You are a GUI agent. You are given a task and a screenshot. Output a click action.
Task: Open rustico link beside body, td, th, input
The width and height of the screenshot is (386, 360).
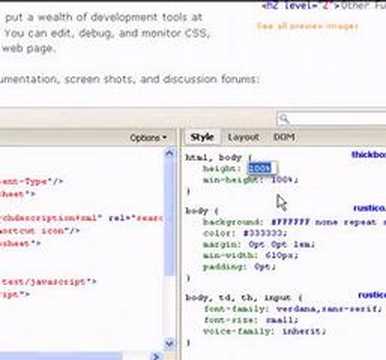[372, 295]
